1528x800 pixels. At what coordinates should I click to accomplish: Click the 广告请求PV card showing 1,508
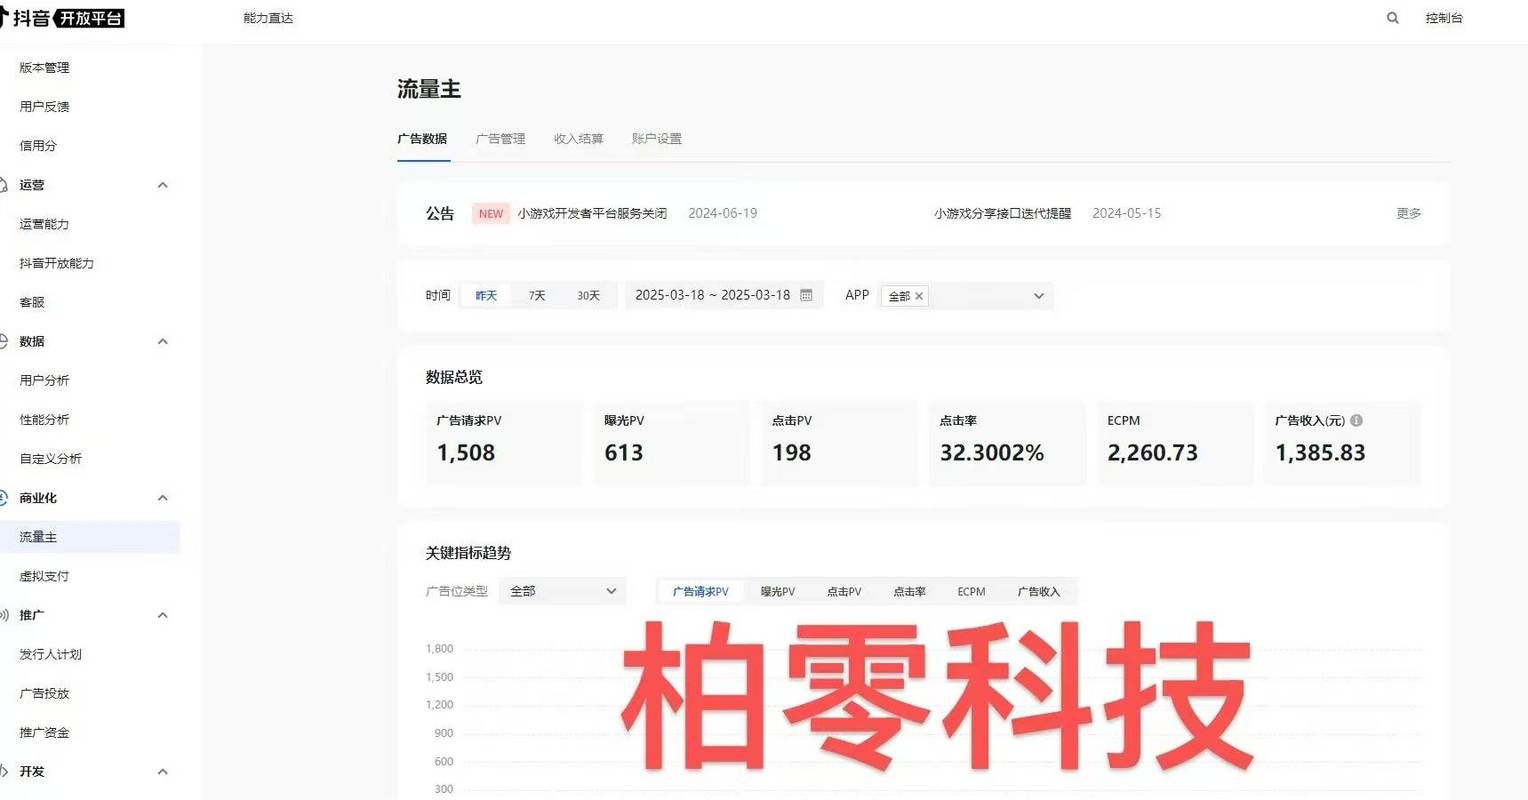(x=504, y=443)
